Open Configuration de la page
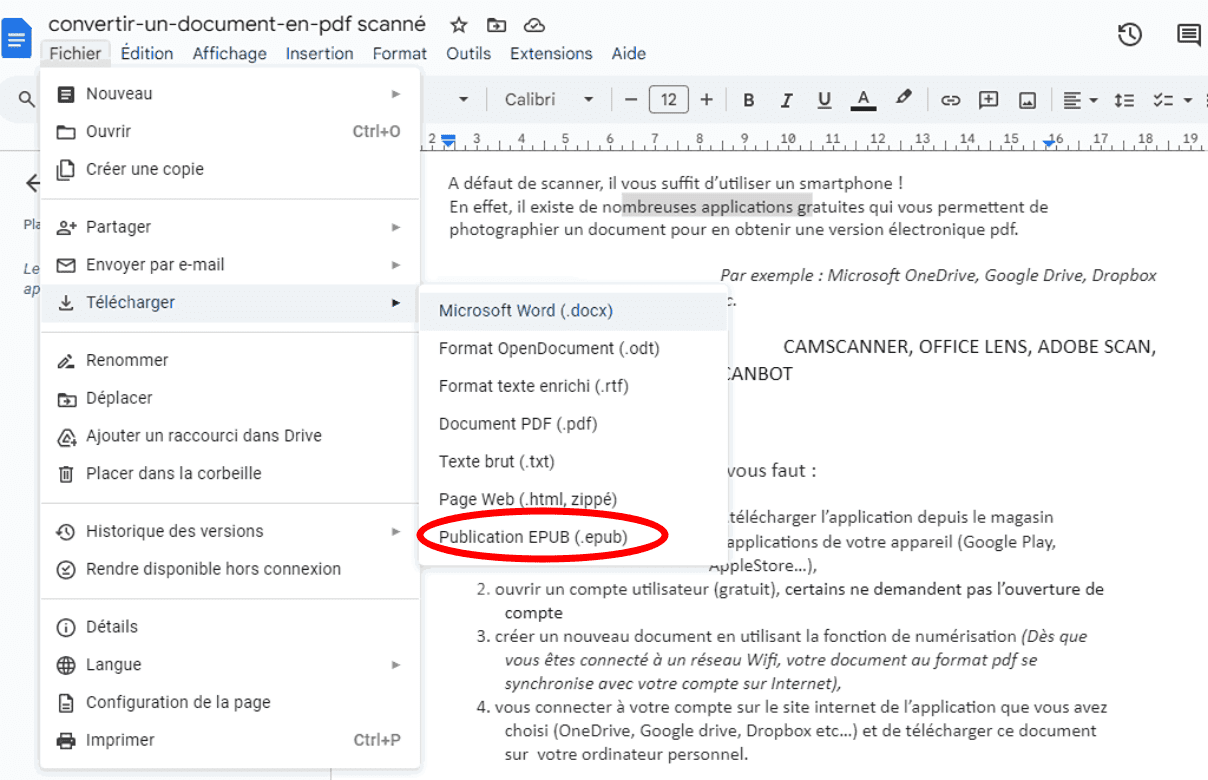 pos(230,703)
